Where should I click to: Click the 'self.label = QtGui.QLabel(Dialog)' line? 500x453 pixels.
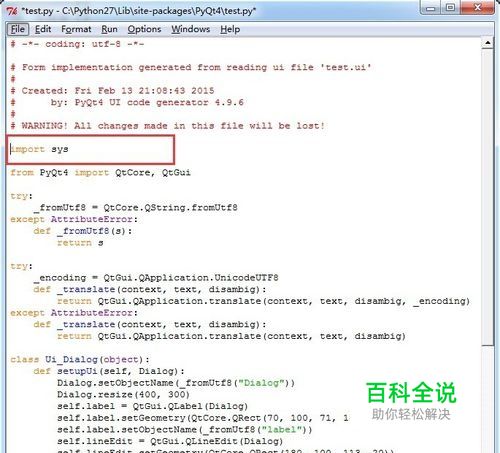(x=153, y=406)
